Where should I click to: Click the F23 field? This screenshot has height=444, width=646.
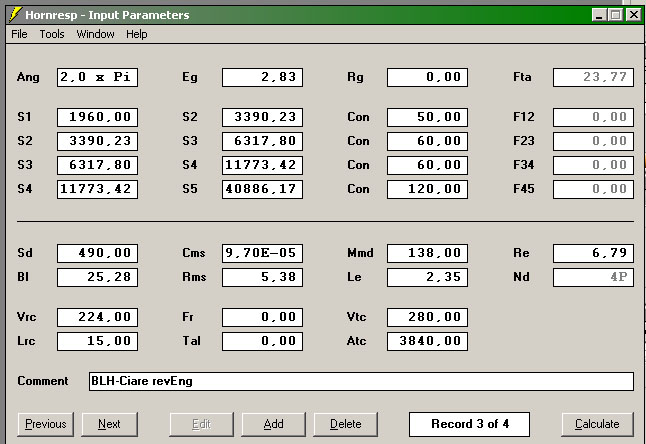593,141
